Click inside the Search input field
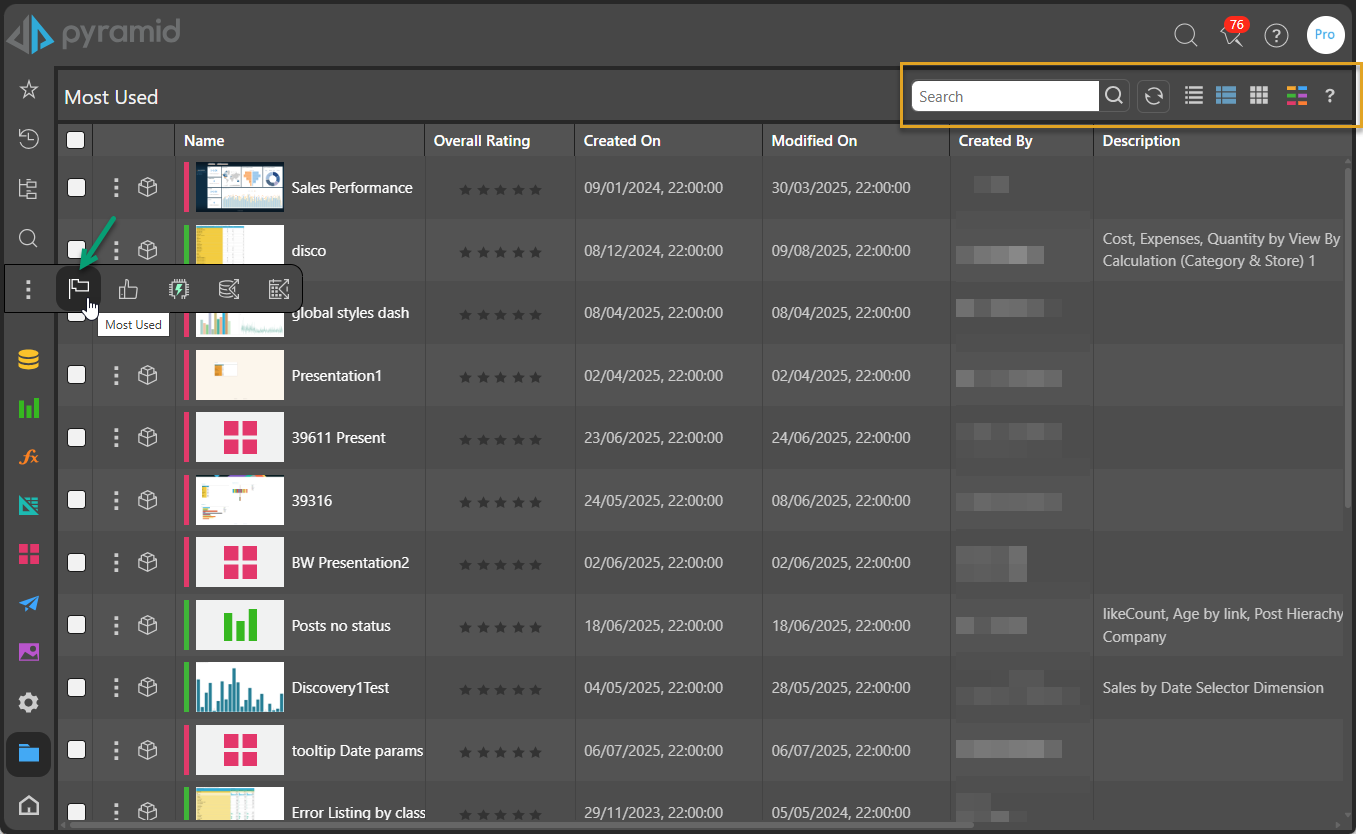 click(x=1004, y=96)
